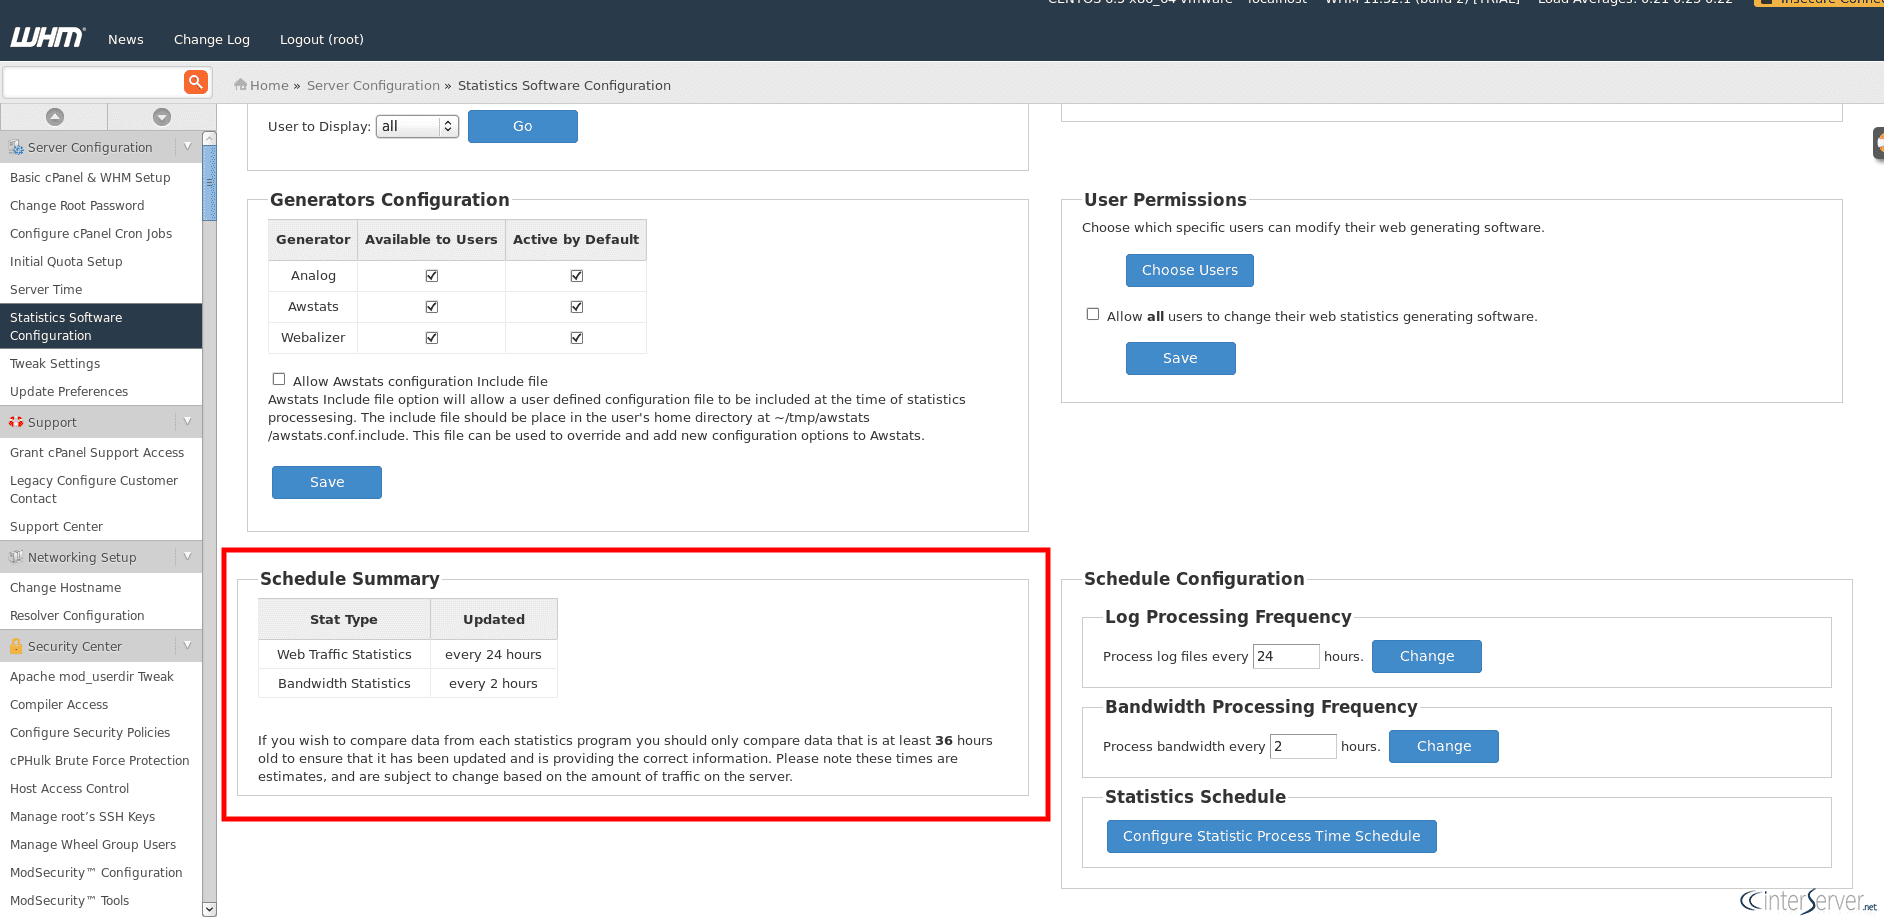This screenshot has width=1884, height=917.
Task: Click the sidebar scroll-down arrow icon
Action: point(161,117)
